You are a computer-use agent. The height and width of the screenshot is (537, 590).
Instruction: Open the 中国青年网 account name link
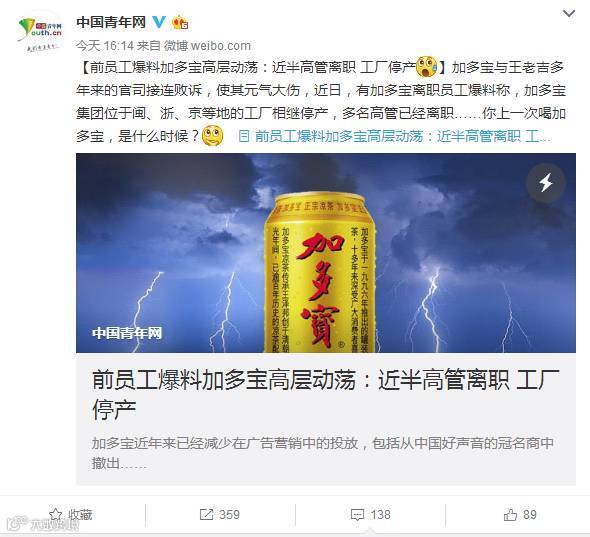pos(111,22)
